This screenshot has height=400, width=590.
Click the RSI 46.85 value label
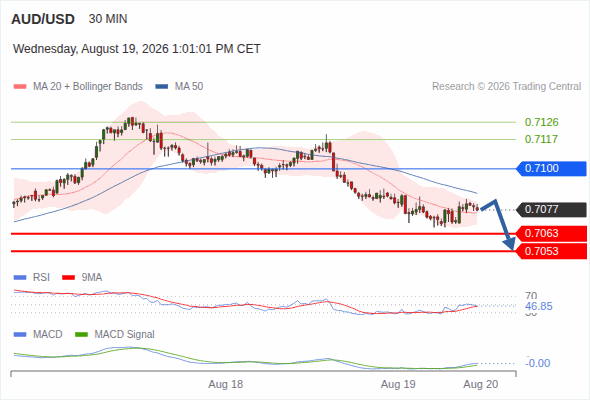[539, 306]
